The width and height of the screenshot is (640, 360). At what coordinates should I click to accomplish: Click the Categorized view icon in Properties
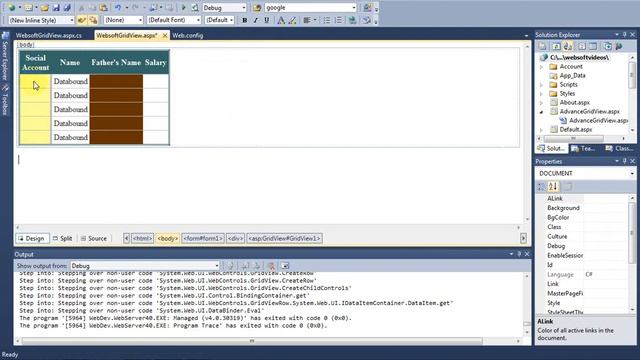point(541,187)
